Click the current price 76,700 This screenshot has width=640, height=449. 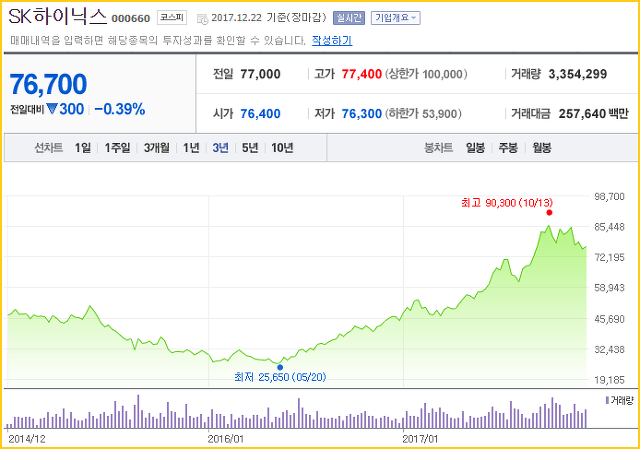coord(48,84)
